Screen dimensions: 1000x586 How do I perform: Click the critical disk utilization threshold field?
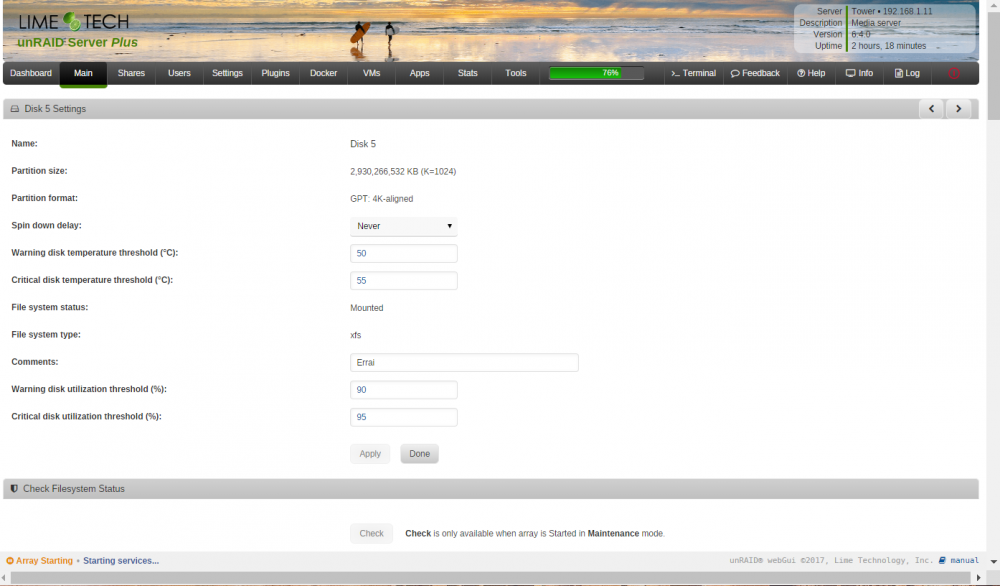404,417
